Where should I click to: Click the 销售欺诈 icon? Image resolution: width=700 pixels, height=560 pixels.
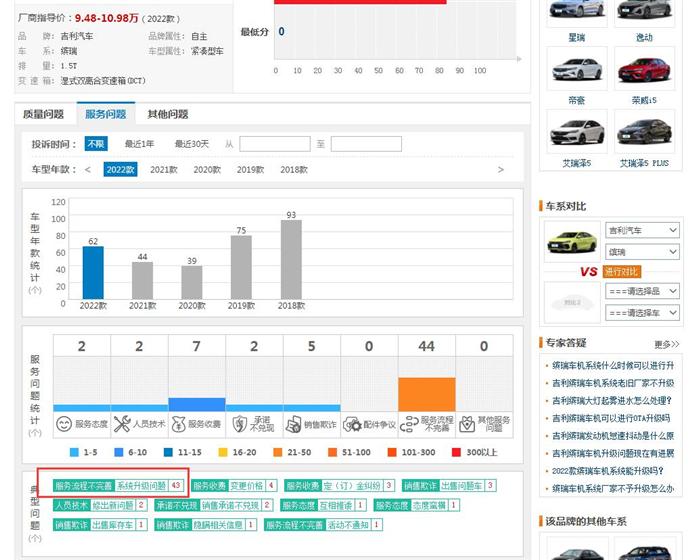coord(294,424)
